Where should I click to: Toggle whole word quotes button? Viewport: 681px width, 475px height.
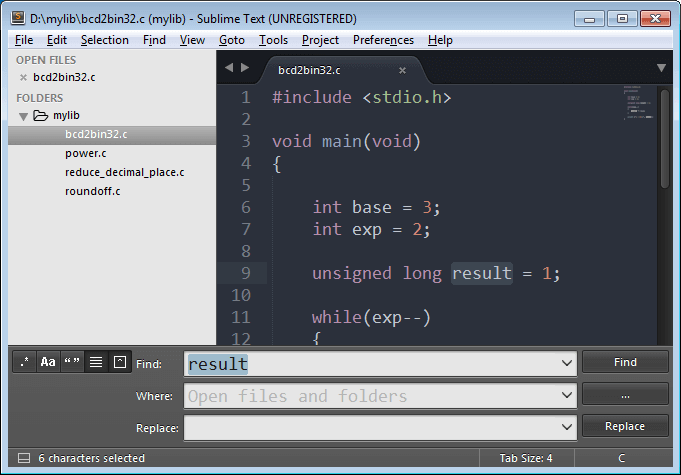(72, 362)
